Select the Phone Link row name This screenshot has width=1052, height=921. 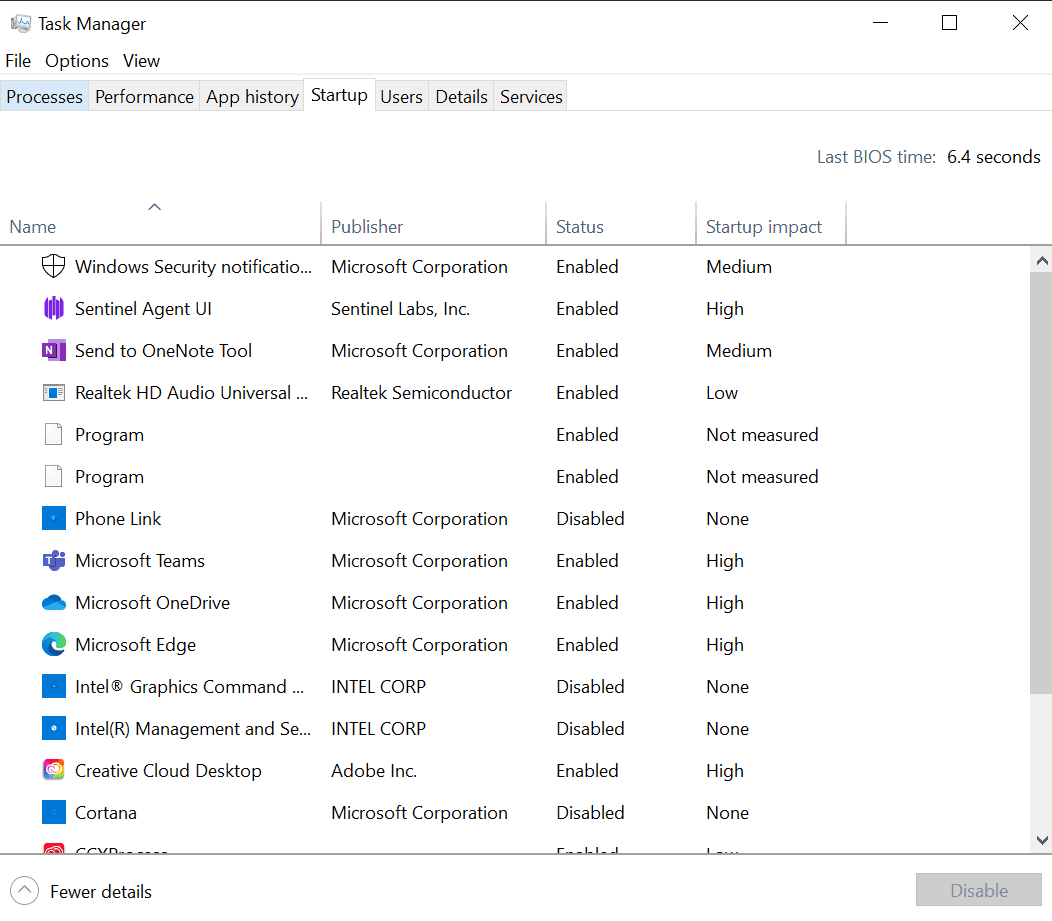point(118,519)
